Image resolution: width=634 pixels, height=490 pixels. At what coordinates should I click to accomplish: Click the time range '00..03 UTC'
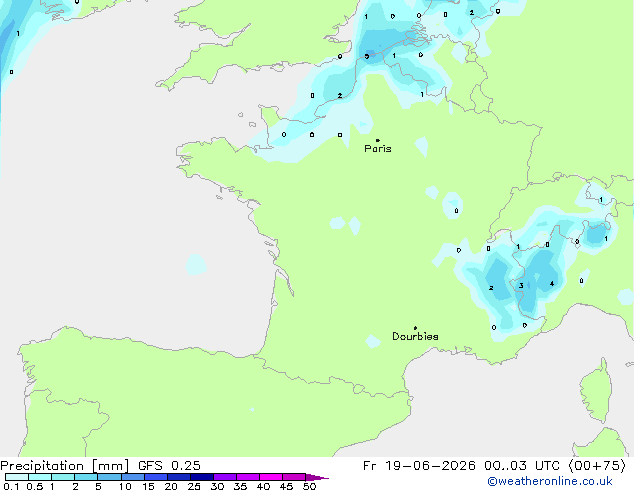click(x=522, y=466)
